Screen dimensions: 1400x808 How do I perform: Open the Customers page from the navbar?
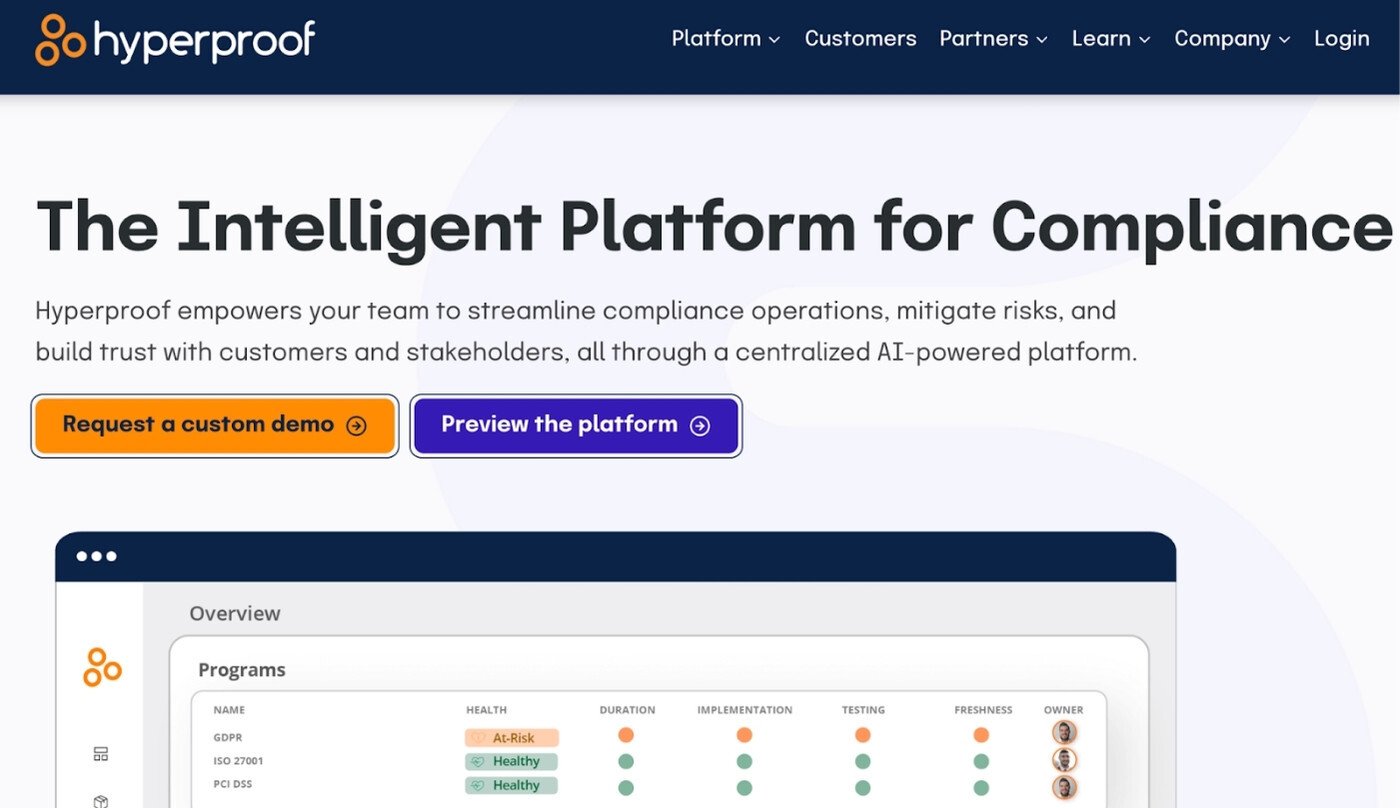pyautogui.click(x=860, y=38)
